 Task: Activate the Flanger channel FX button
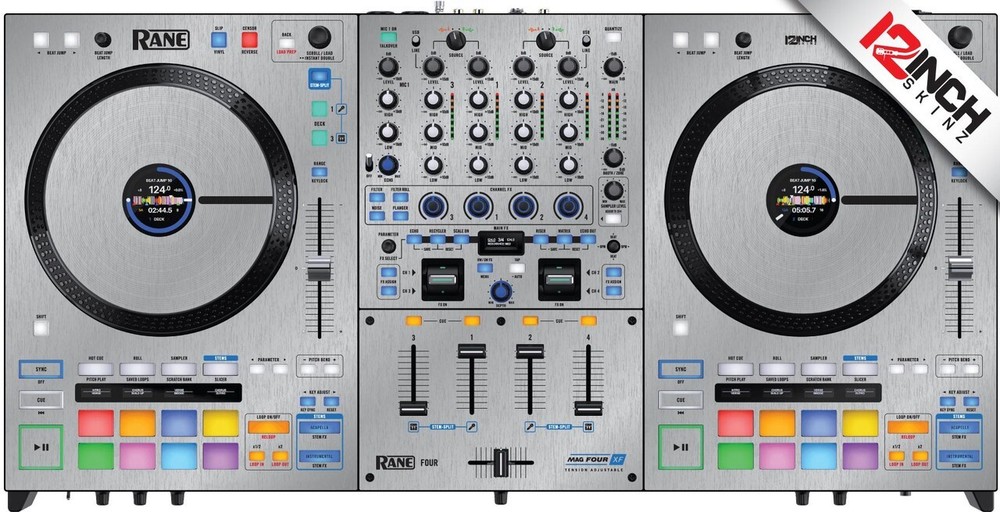pos(401,216)
